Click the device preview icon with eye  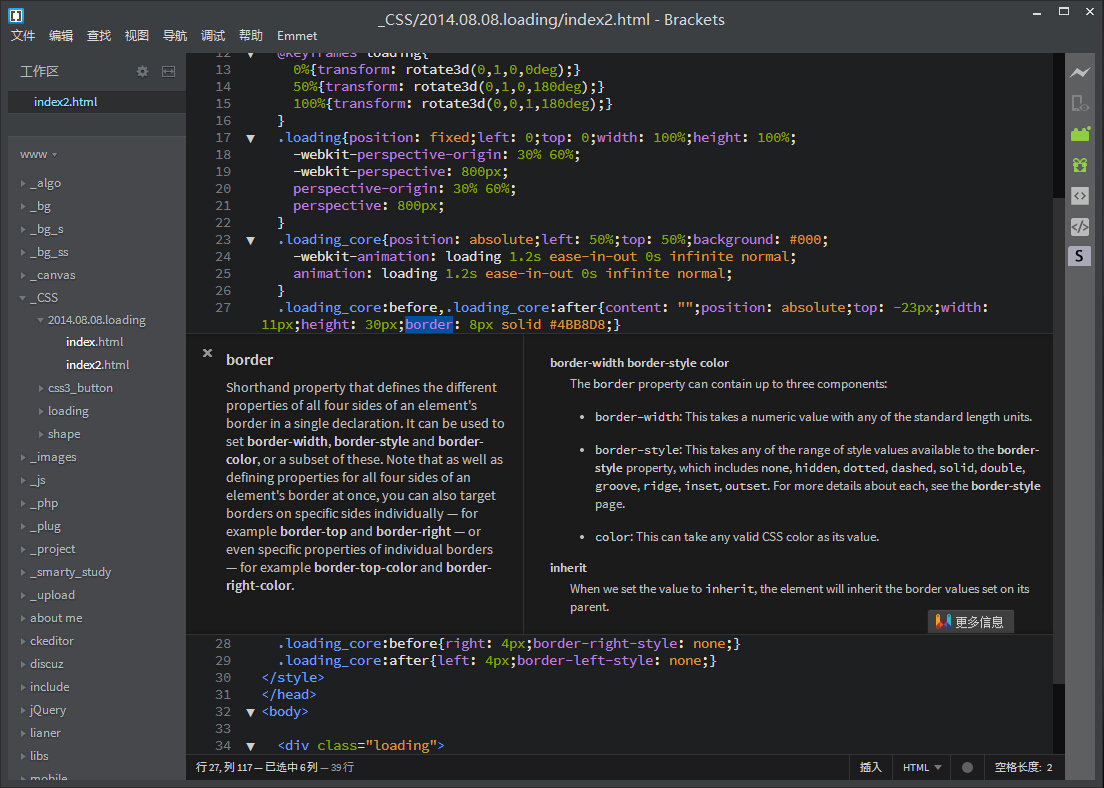pos(1079,103)
